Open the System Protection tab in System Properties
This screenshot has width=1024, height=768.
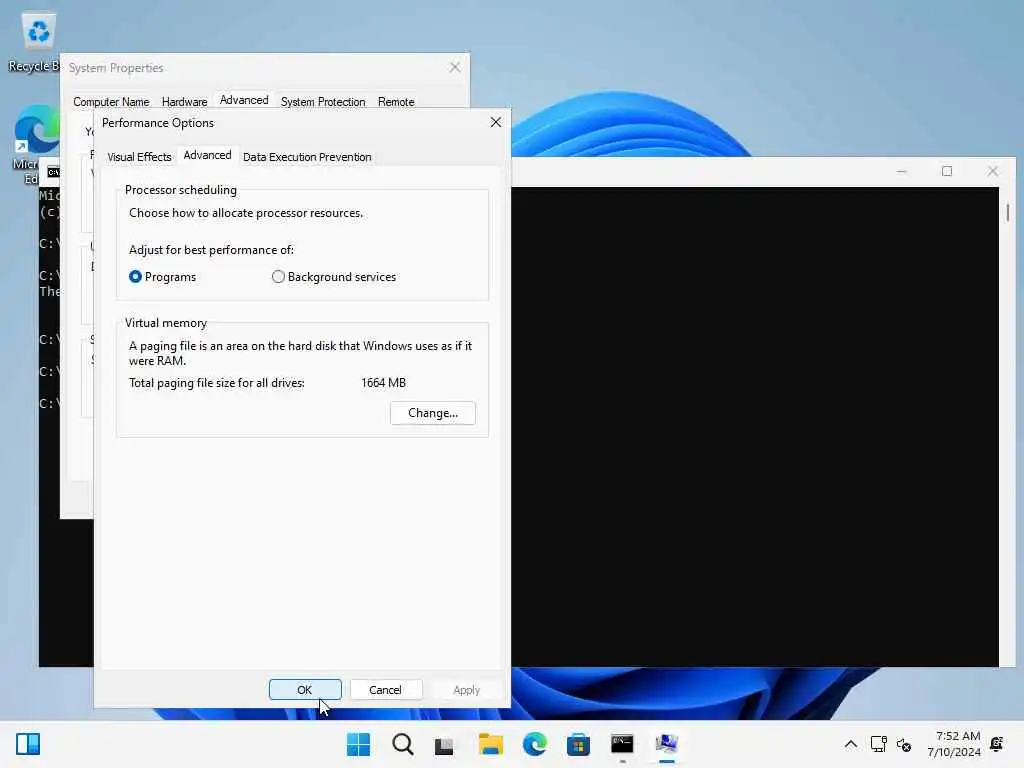pyautogui.click(x=323, y=102)
